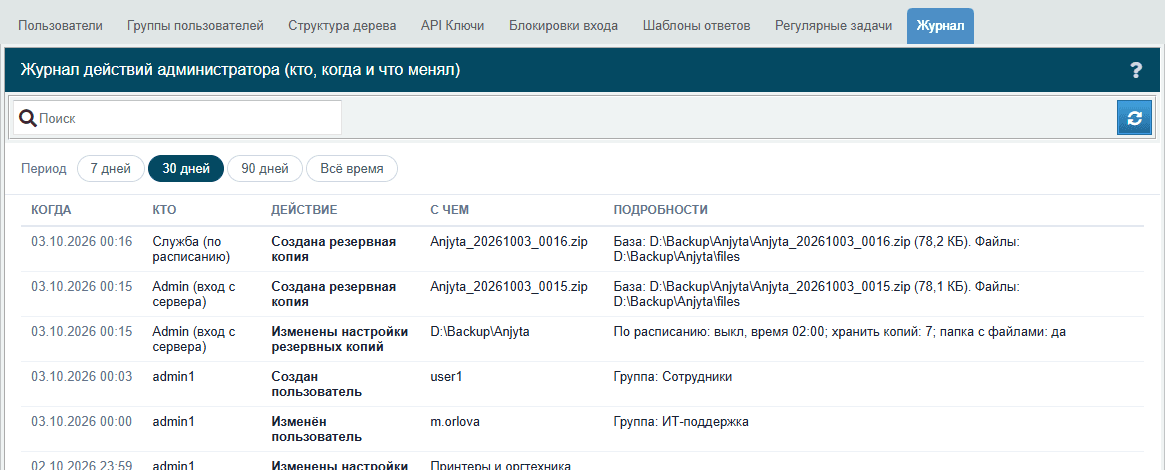
Task: Set period to 7 дней
Action: point(111,169)
